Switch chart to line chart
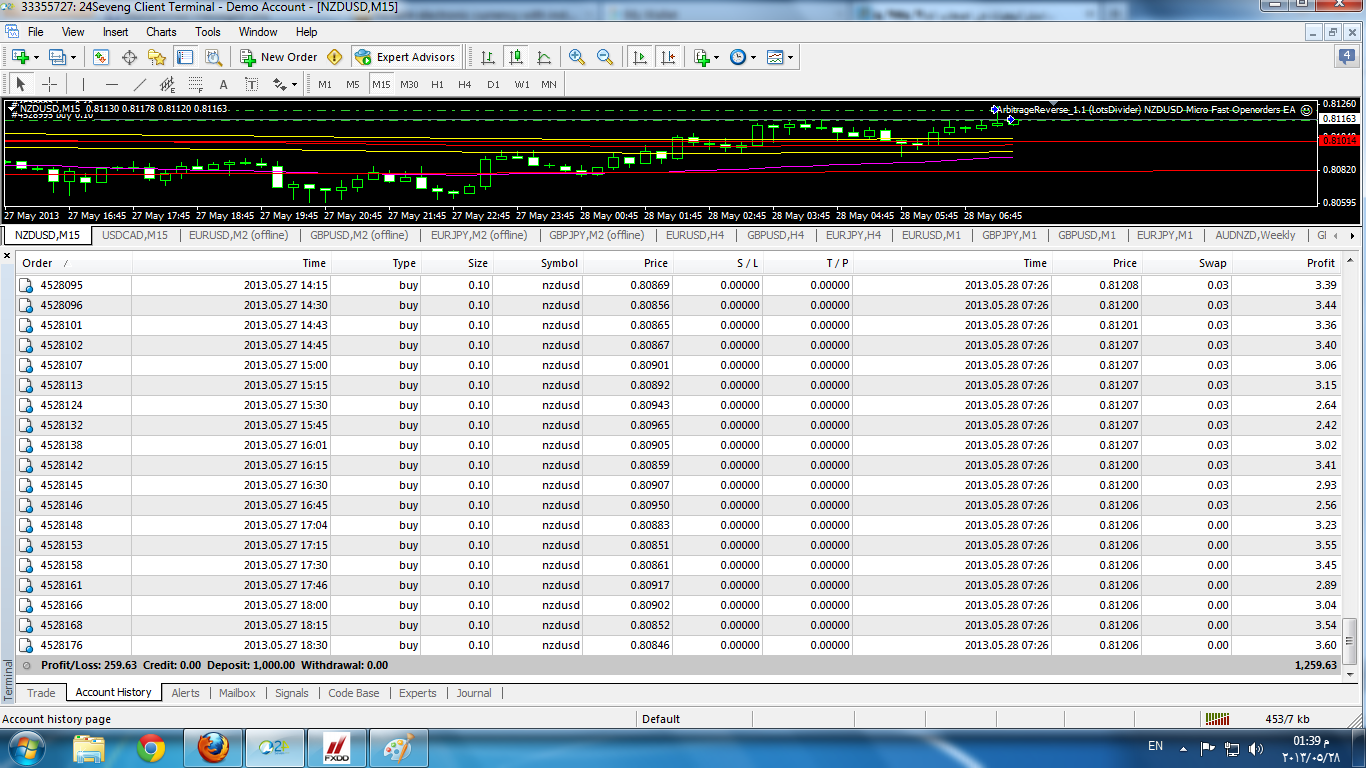This screenshot has width=1366, height=768. 543,57
